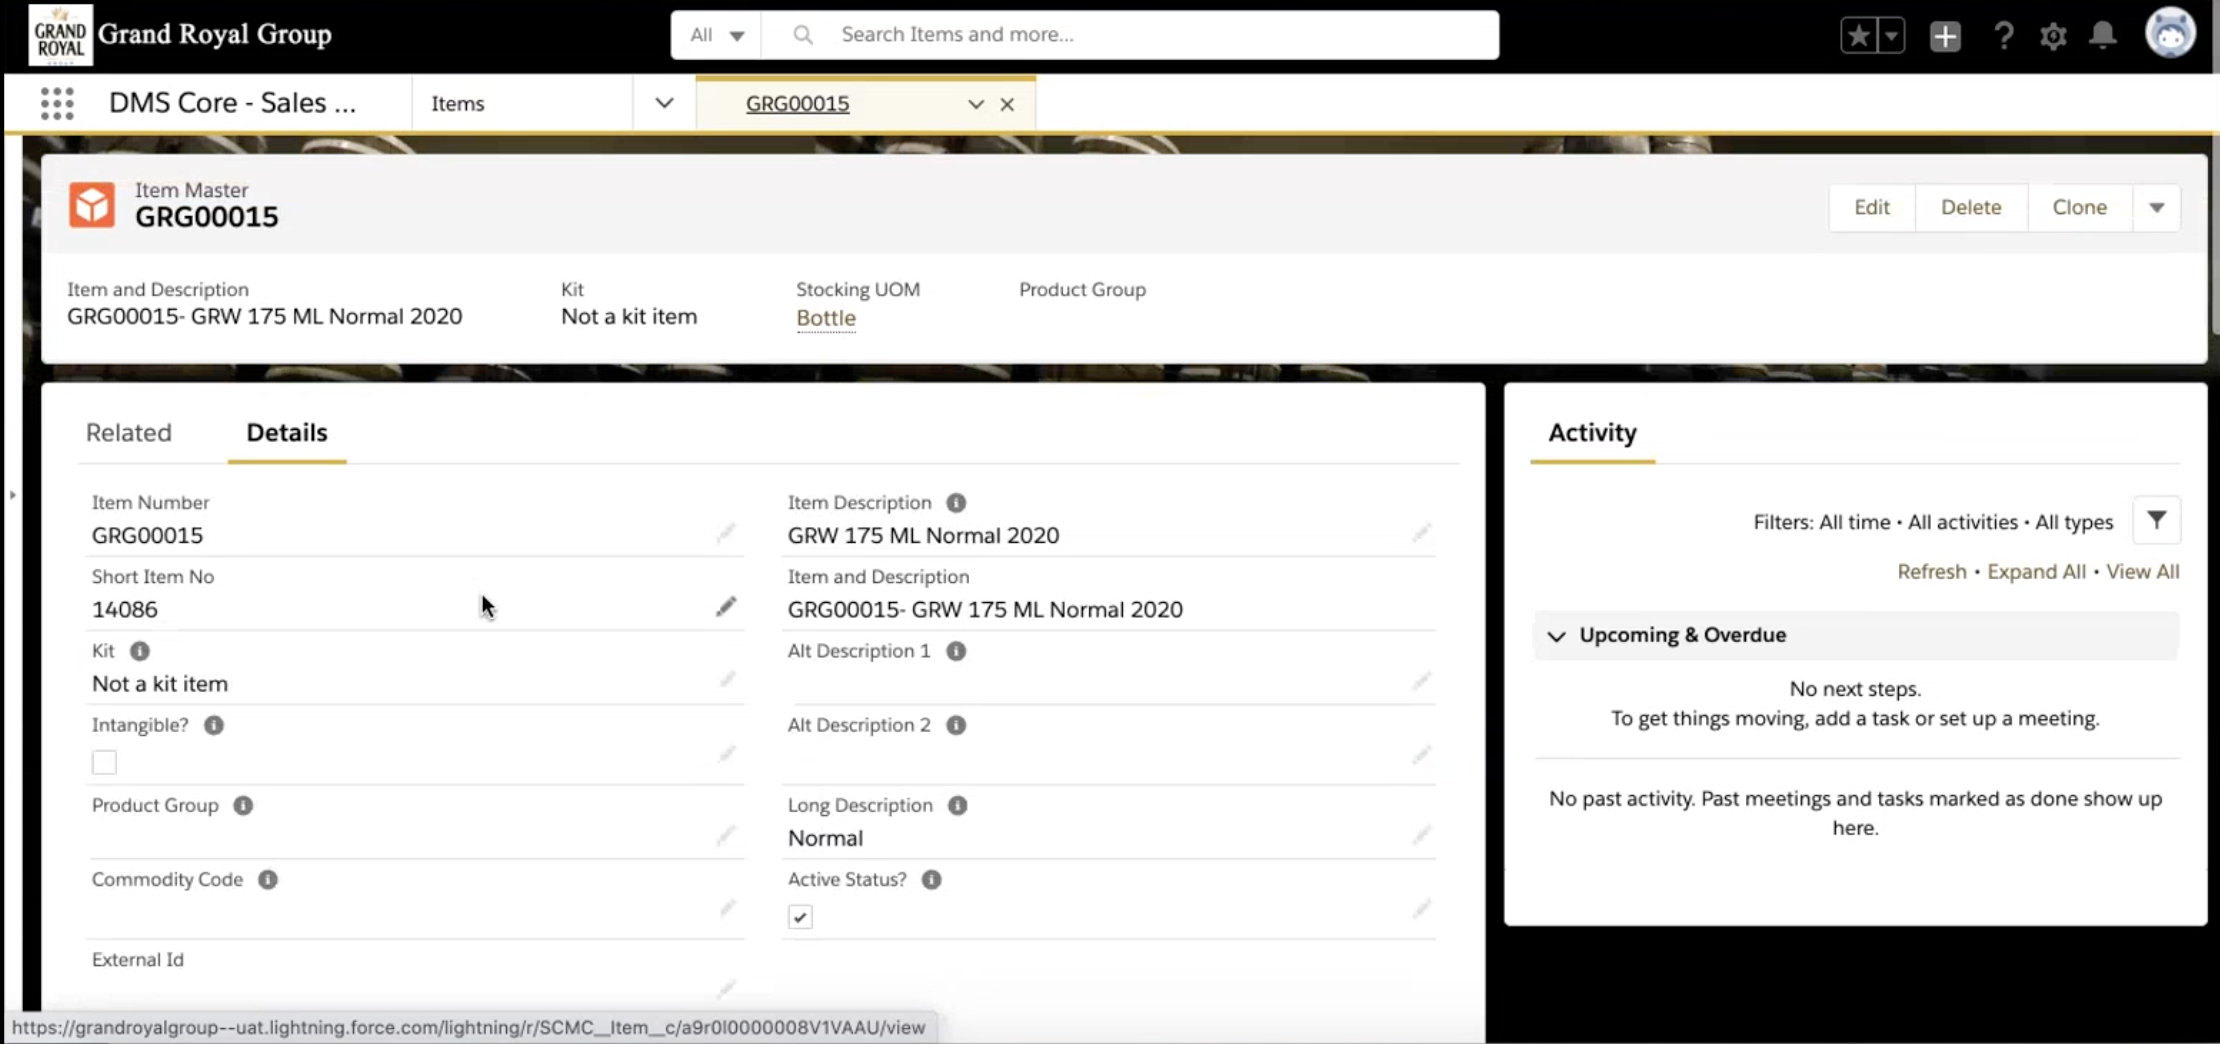This screenshot has width=2220, height=1044.
Task: Click the info icon beside Product Group
Action: click(x=243, y=805)
